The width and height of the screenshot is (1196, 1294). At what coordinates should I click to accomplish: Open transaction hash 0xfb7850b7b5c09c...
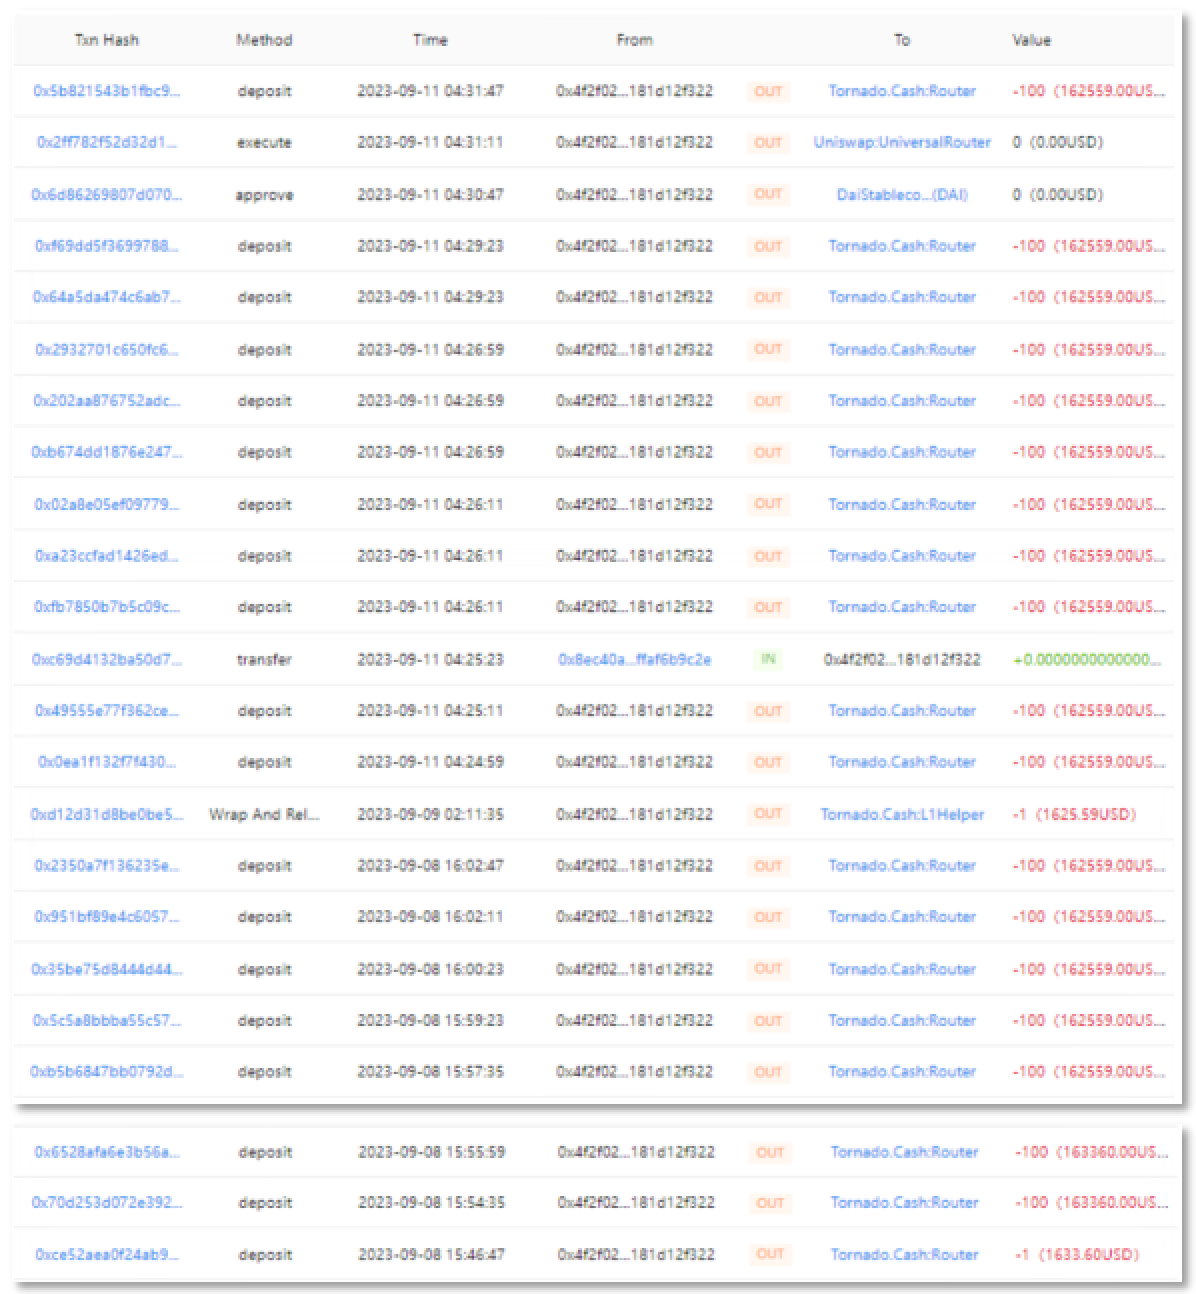pos(107,607)
